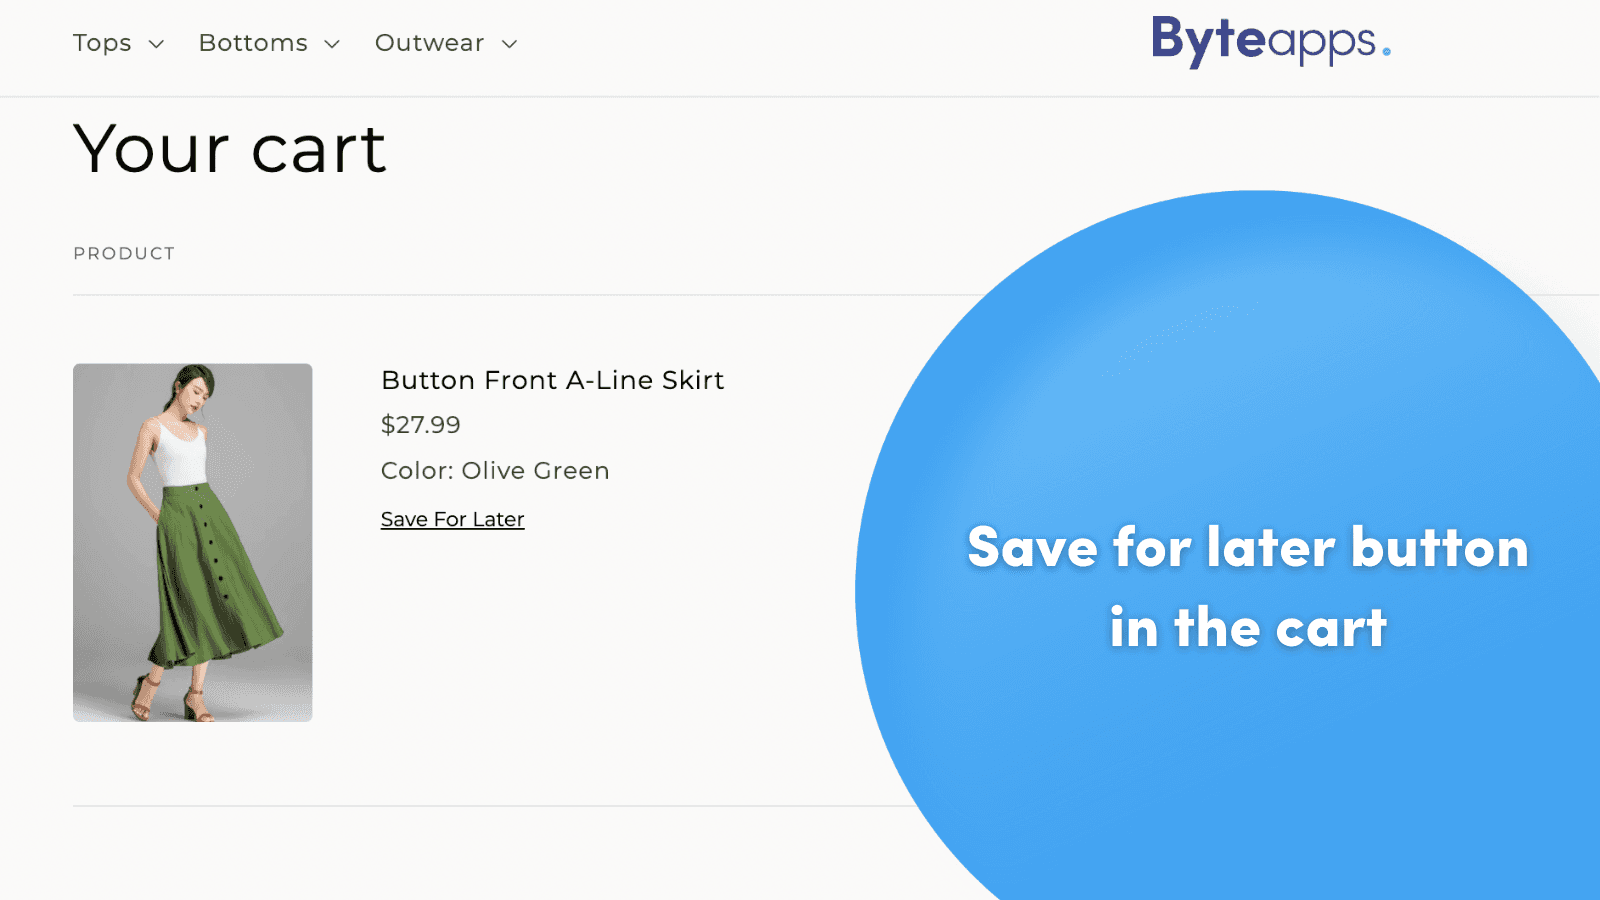Open the Button Front A-Line Skirt title
This screenshot has width=1600, height=900.
pos(552,380)
